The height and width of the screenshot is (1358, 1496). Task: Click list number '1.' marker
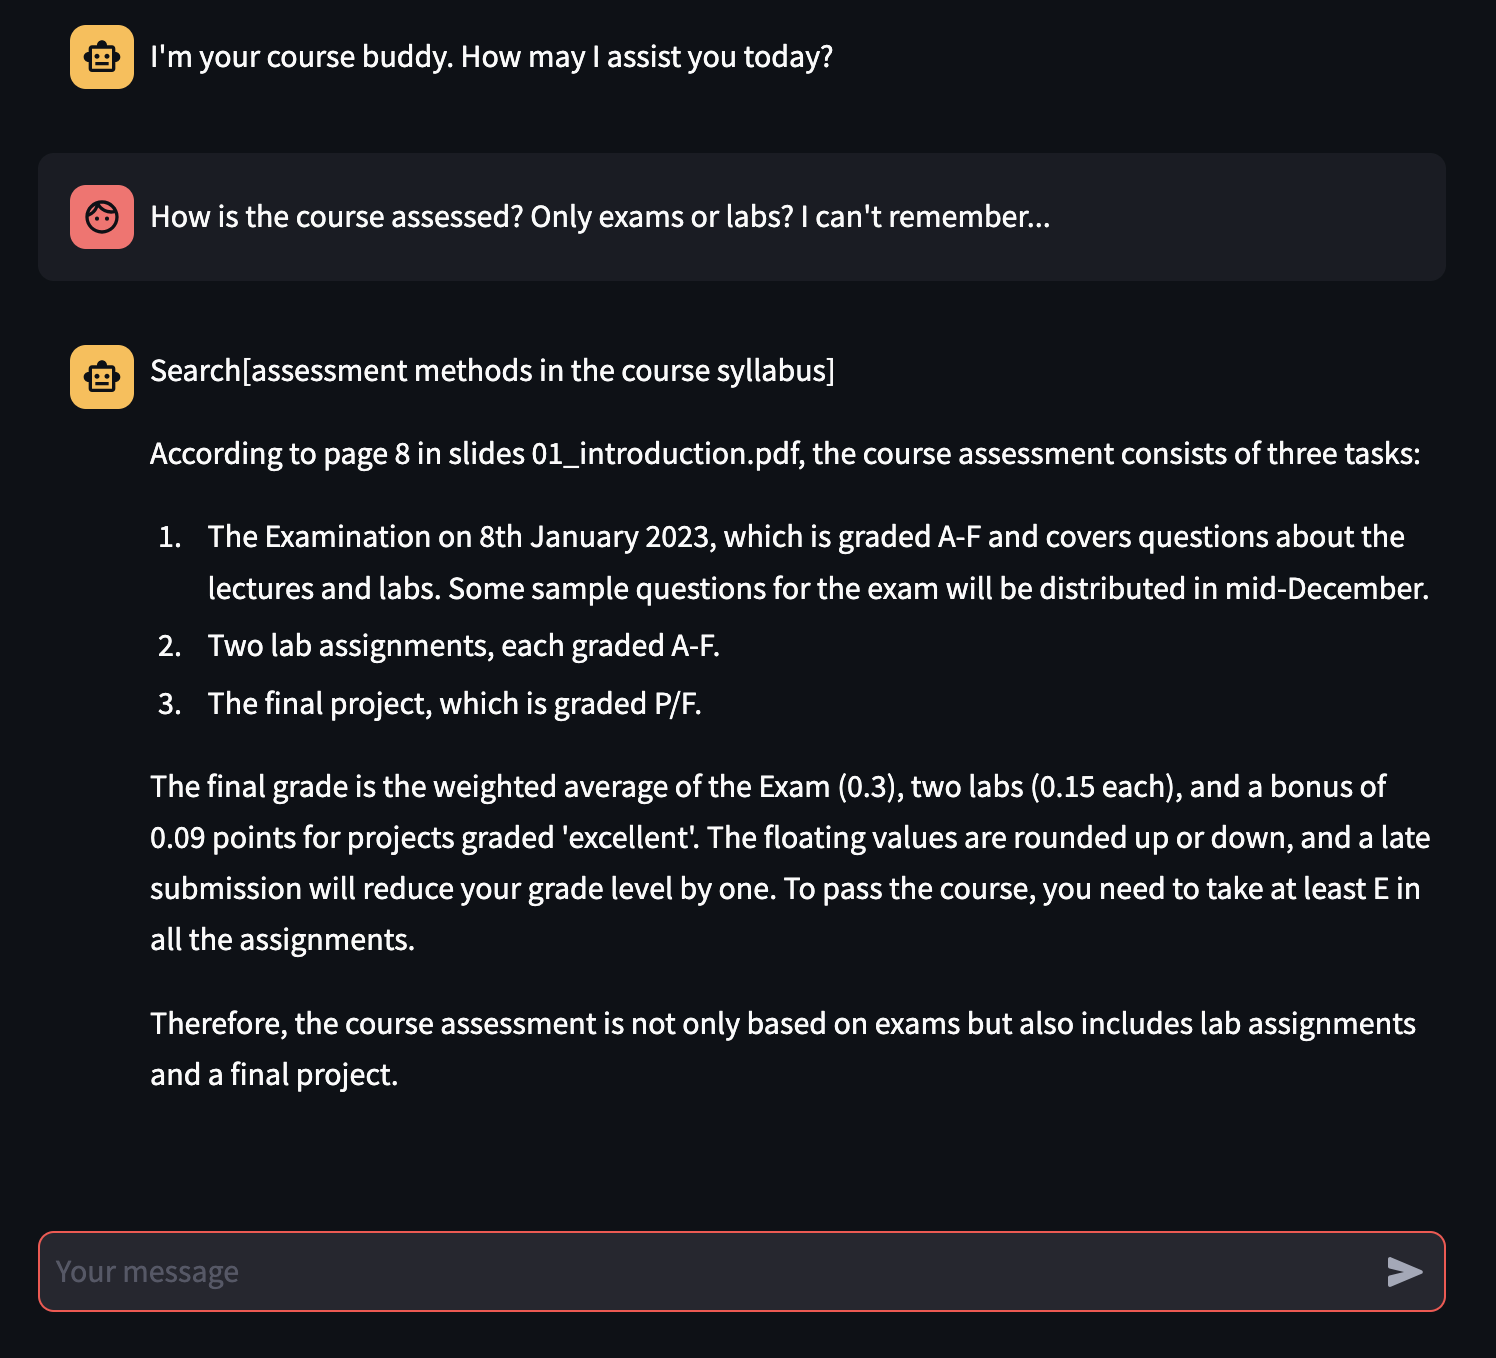pos(170,537)
